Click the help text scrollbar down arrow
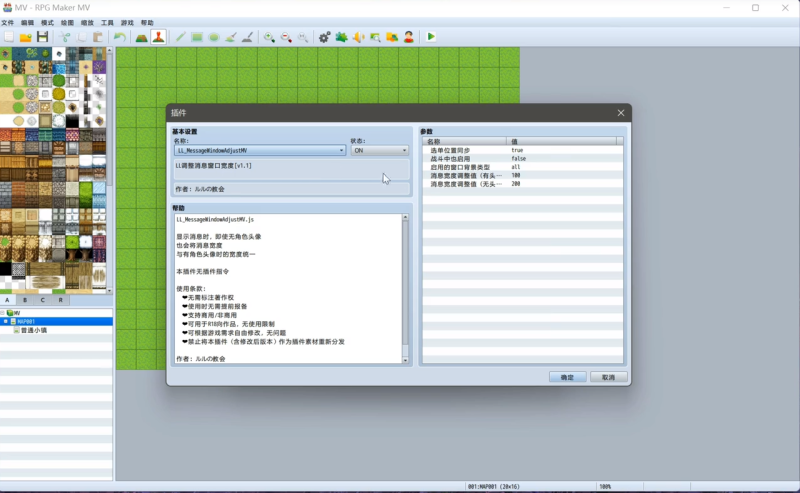800x493 pixels. pyautogui.click(x=405, y=360)
